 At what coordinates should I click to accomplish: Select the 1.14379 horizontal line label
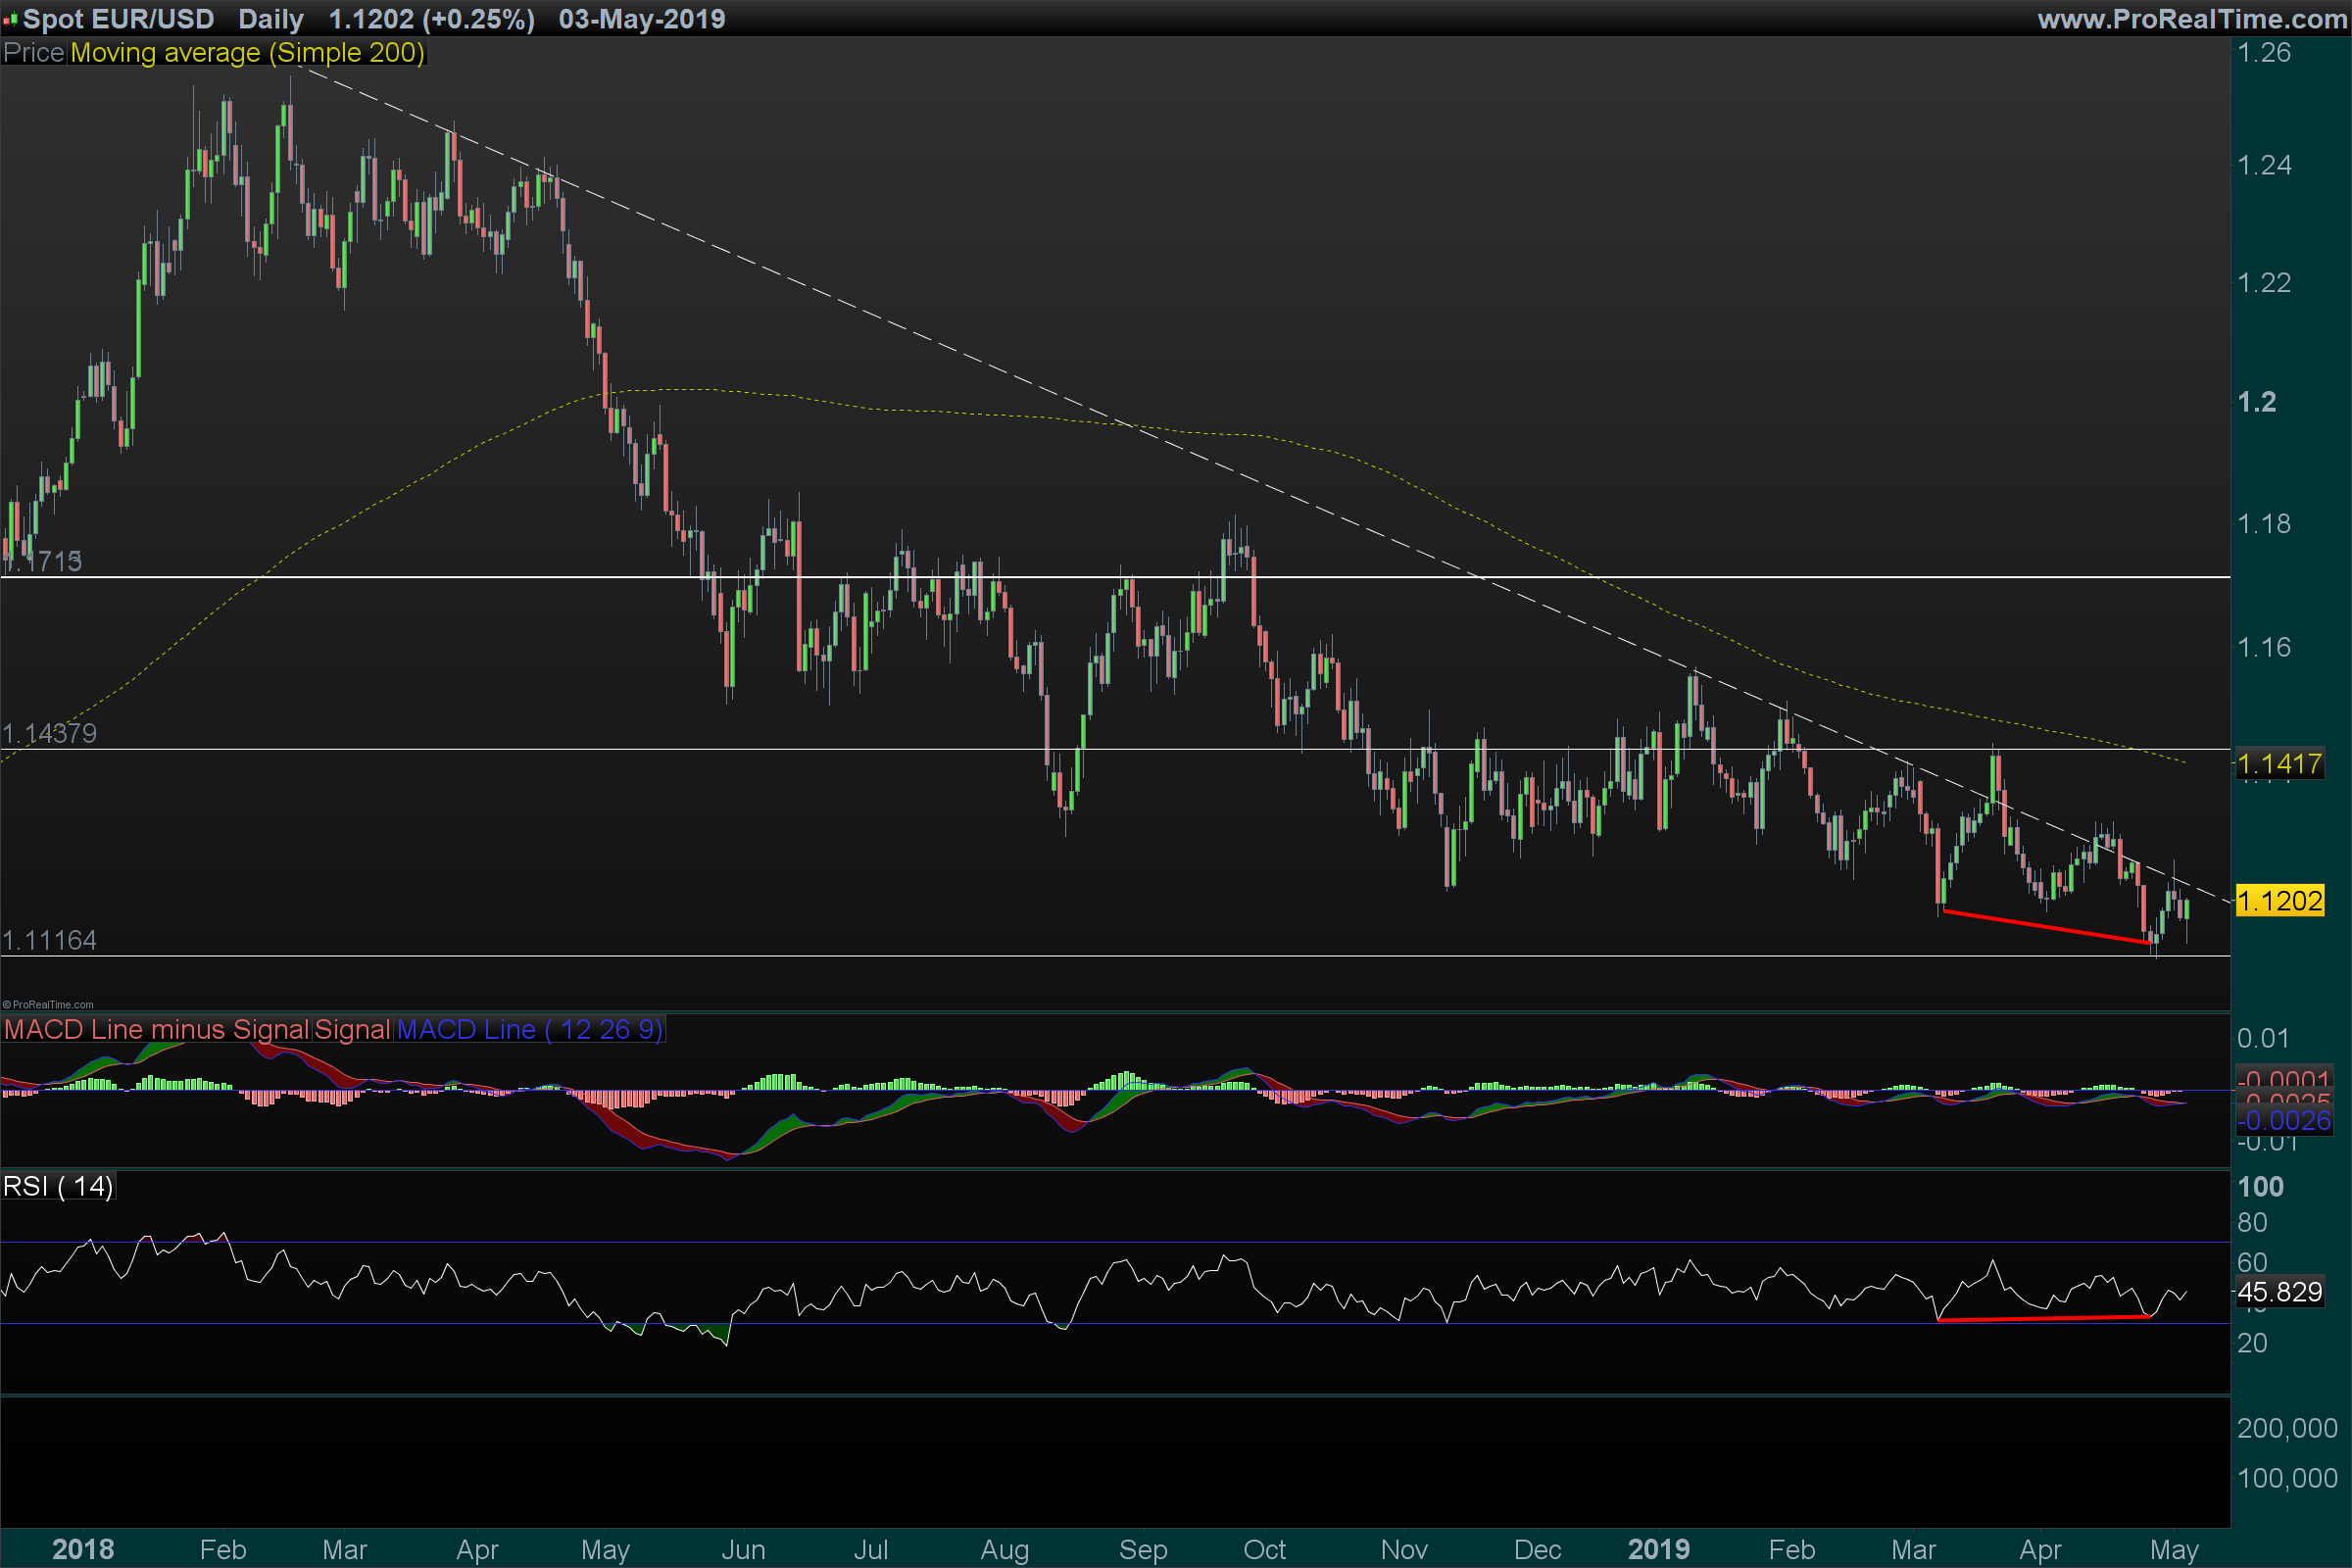50,733
